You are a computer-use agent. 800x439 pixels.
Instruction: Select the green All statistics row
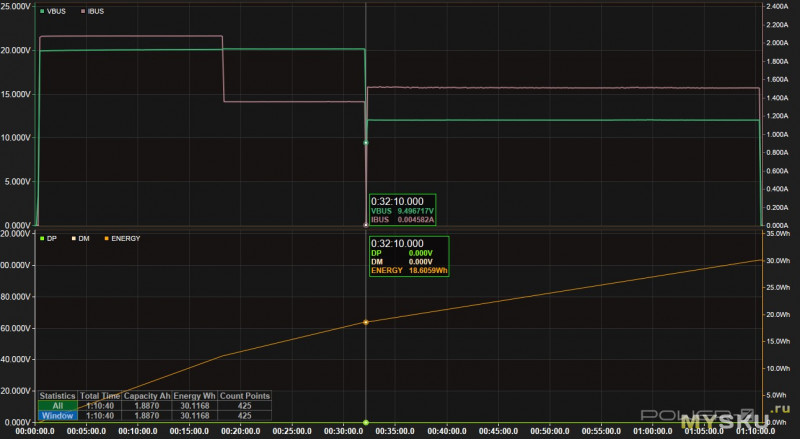[x=155, y=406]
